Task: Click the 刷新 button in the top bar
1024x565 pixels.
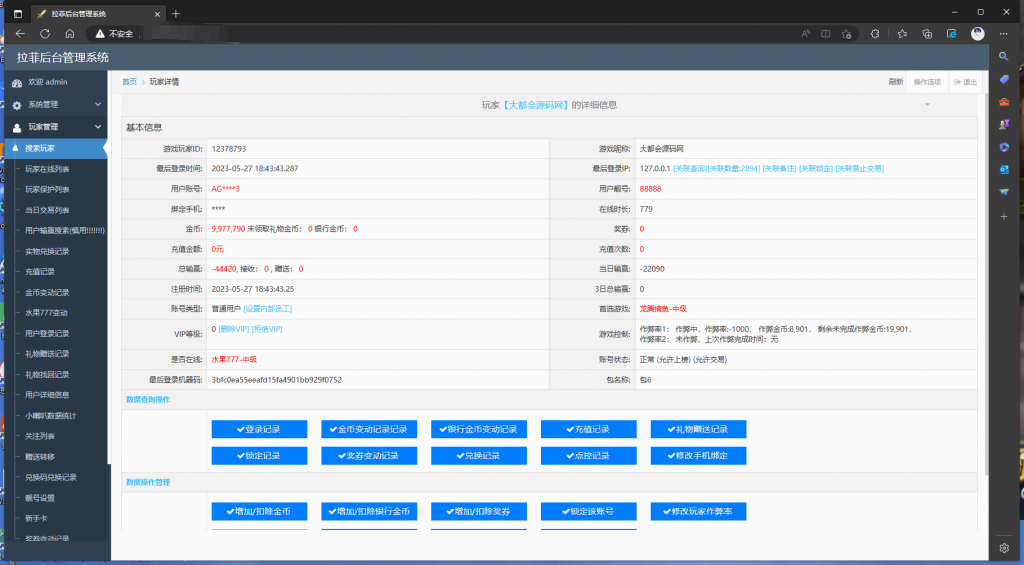Action: click(x=896, y=82)
